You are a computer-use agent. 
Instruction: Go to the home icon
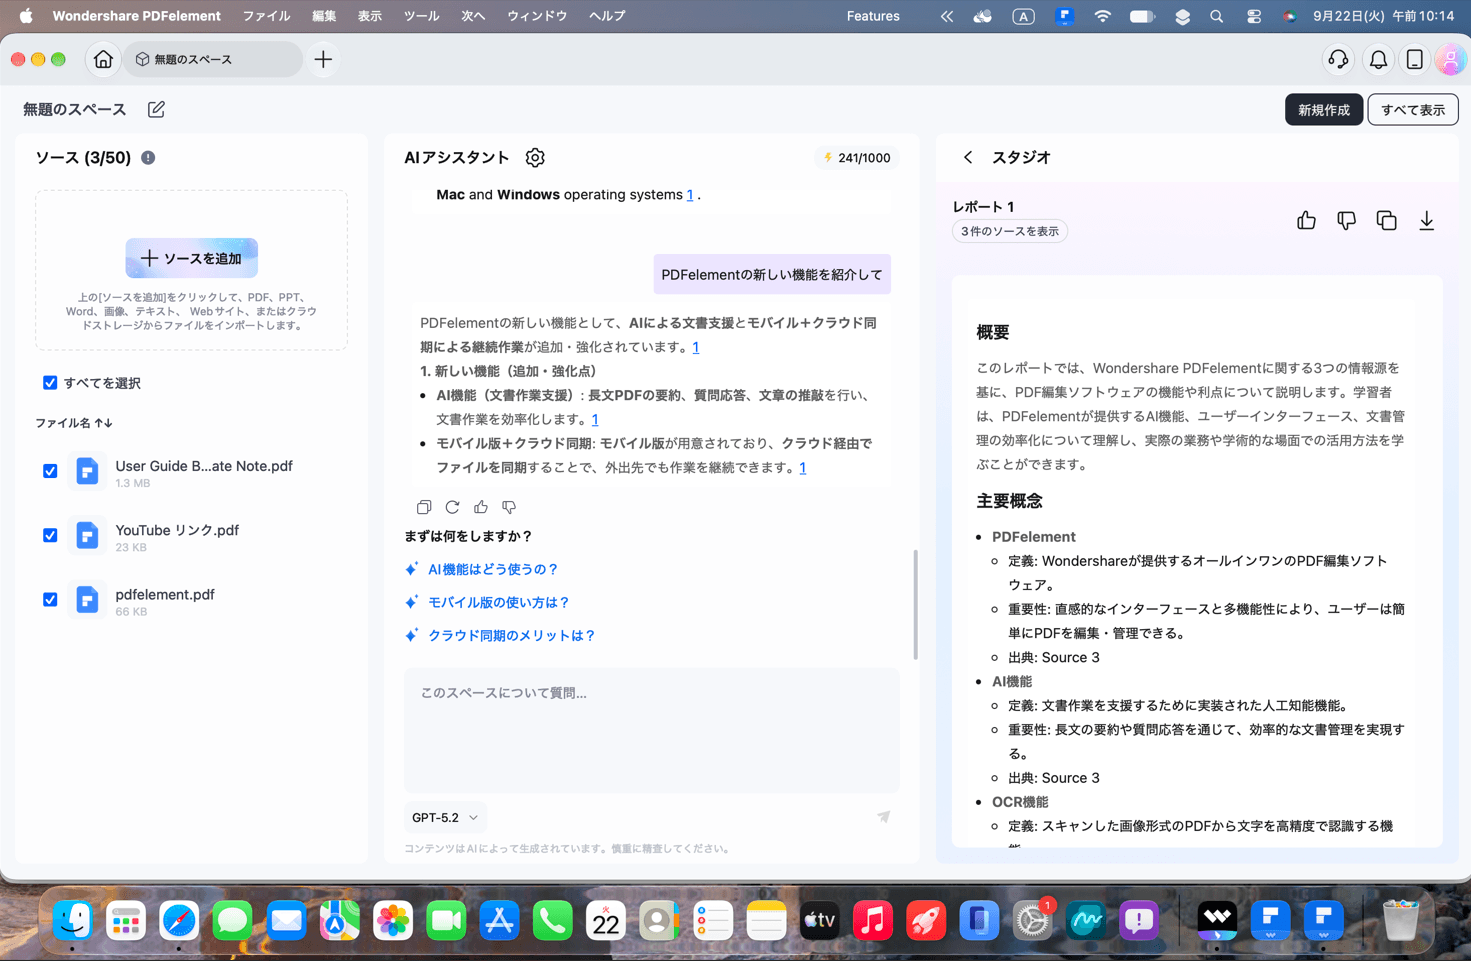[103, 60]
